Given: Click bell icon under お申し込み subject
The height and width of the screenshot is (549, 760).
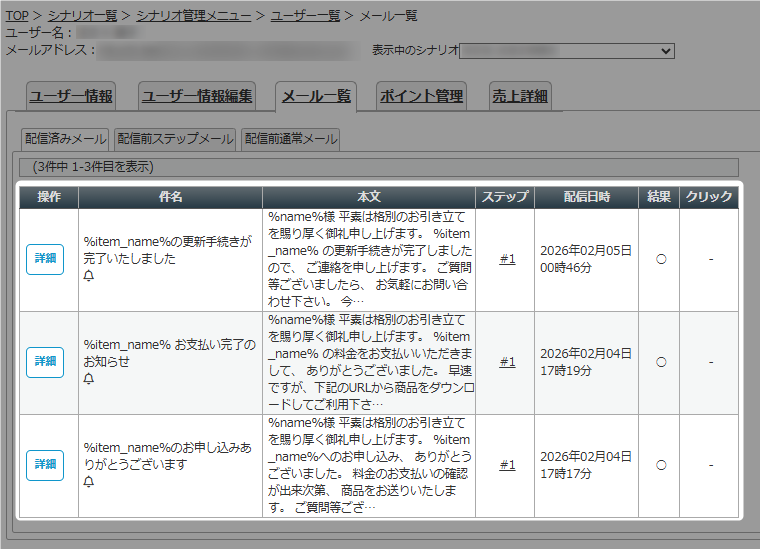Looking at the screenshot, I should [x=89, y=482].
